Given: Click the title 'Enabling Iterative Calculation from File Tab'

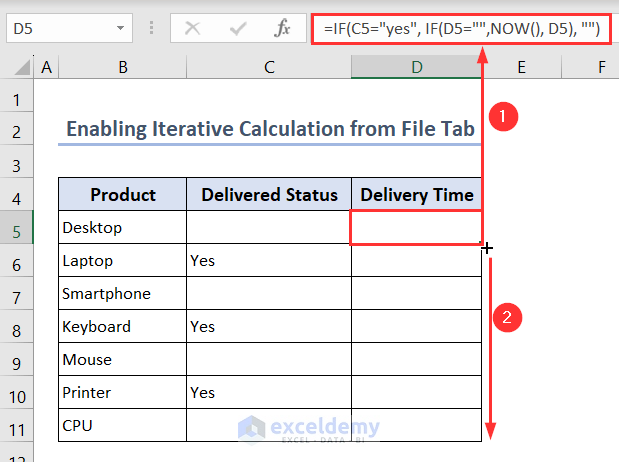Looking at the screenshot, I should click(x=270, y=129).
